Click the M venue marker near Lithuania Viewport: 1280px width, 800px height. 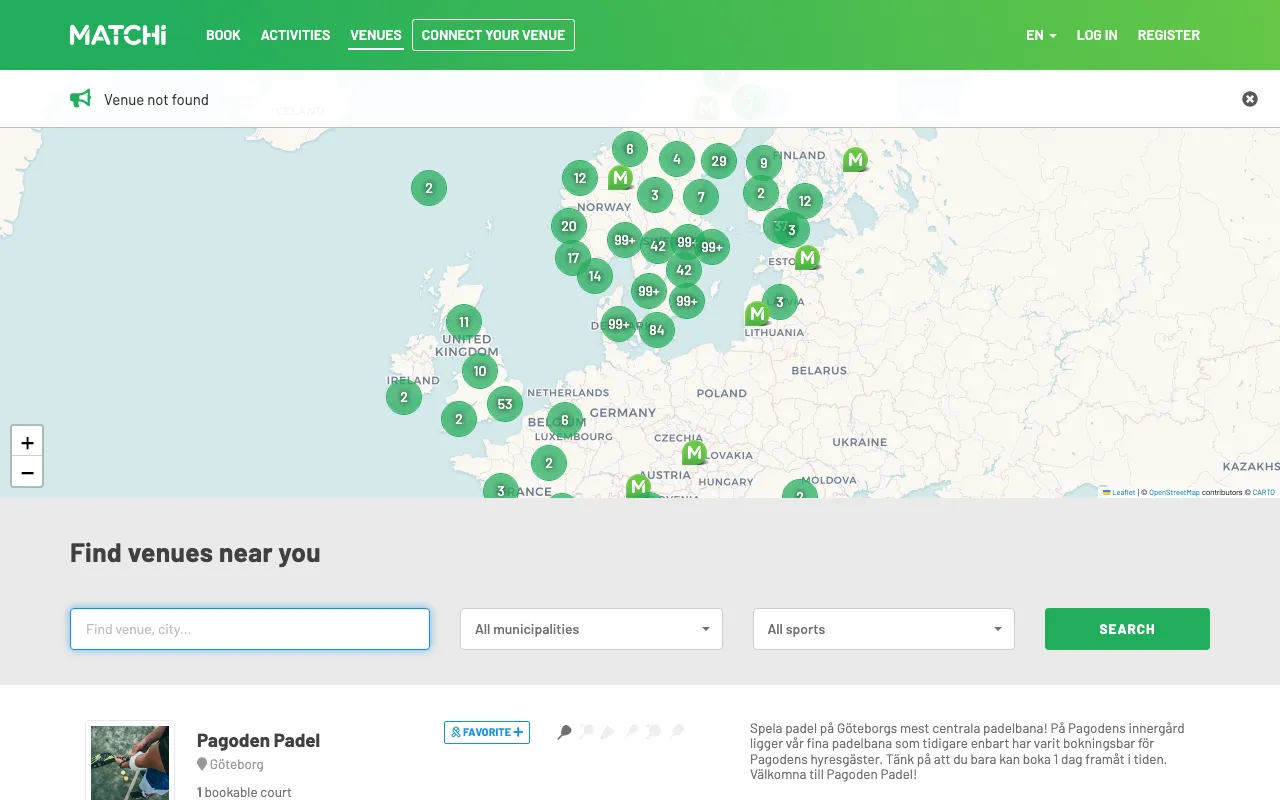757,314
